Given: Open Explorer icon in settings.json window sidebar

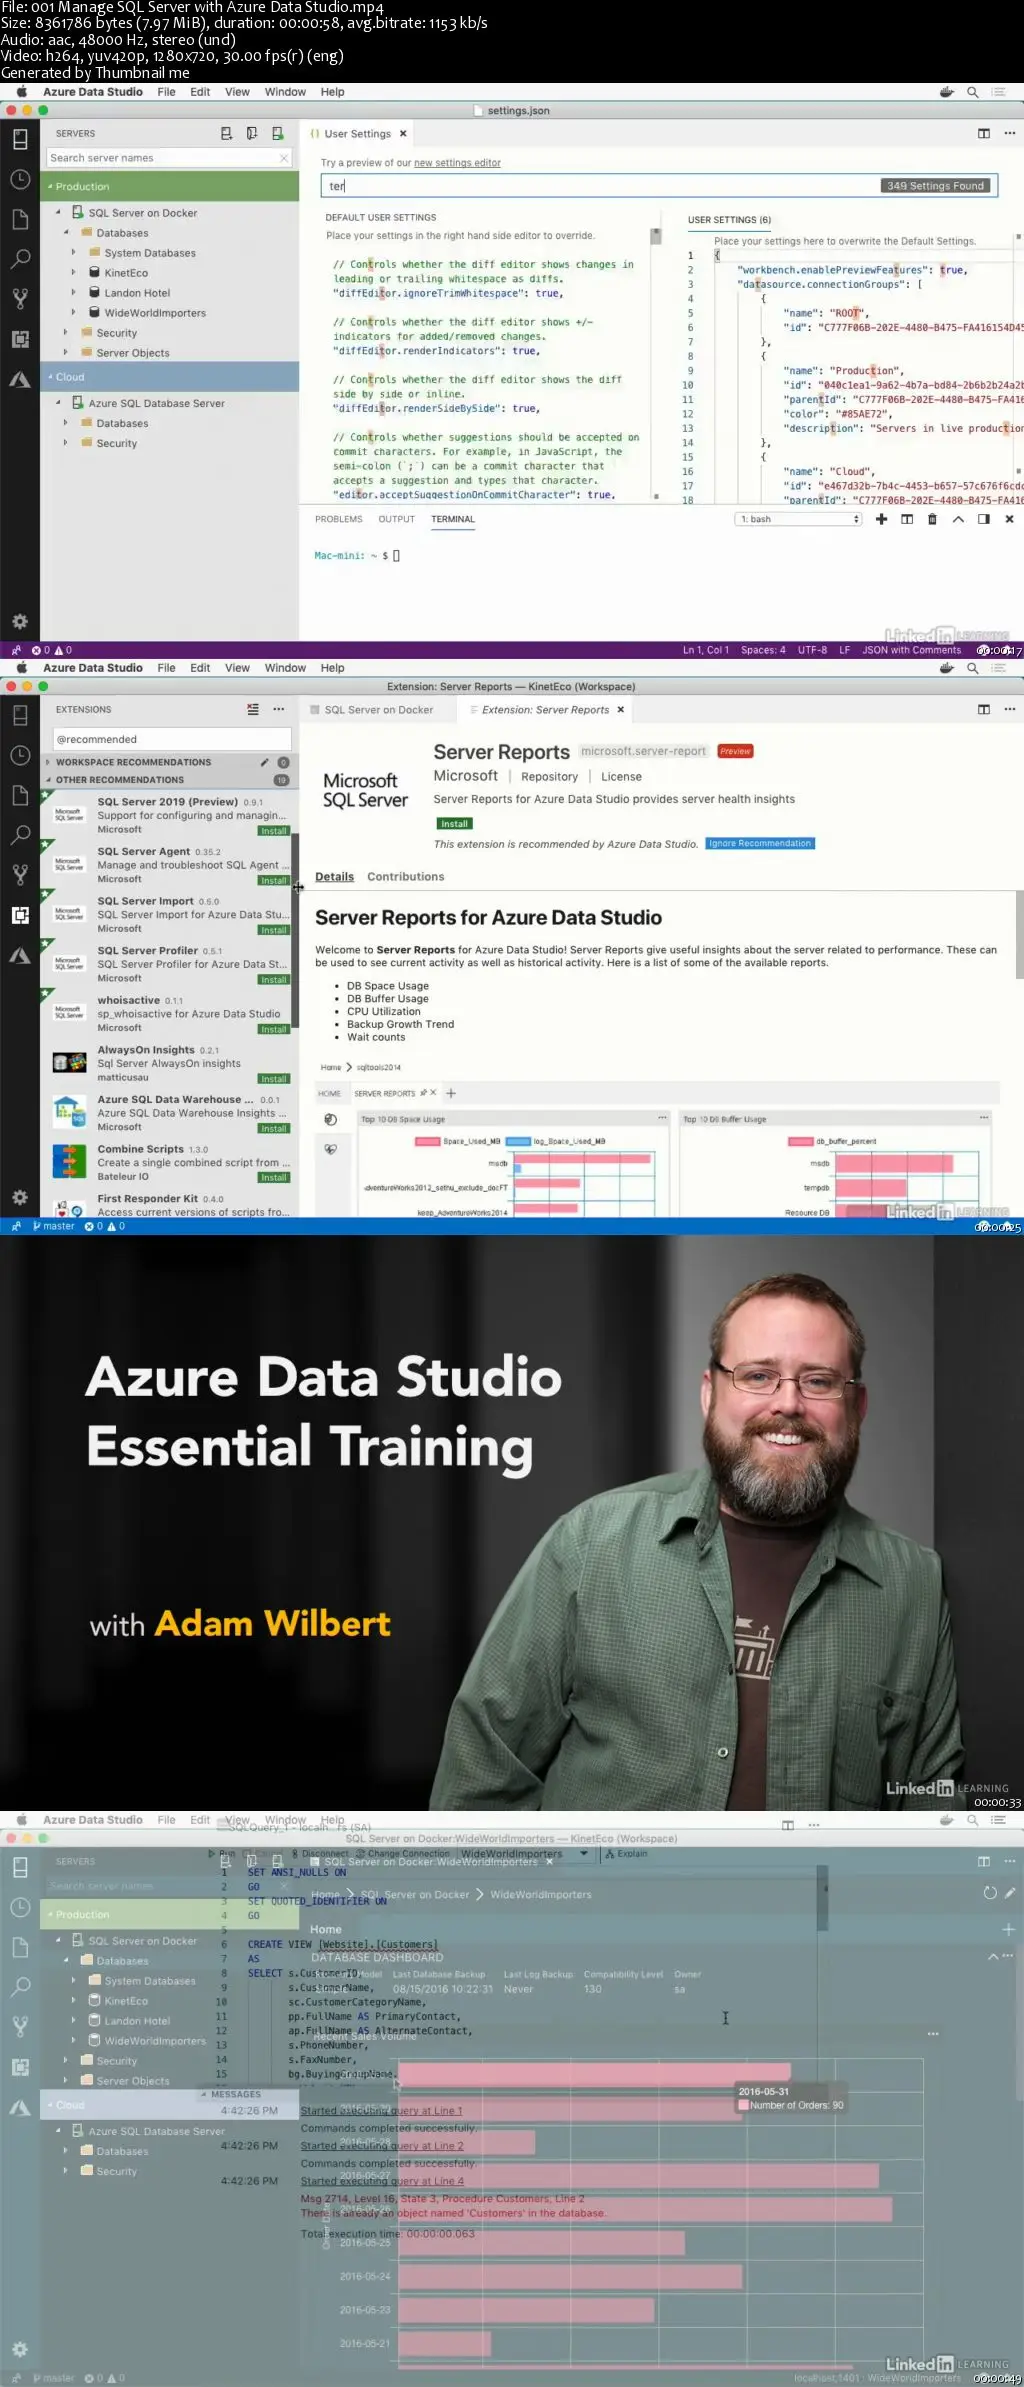Looking at the screenshot, I should (20, 219).
